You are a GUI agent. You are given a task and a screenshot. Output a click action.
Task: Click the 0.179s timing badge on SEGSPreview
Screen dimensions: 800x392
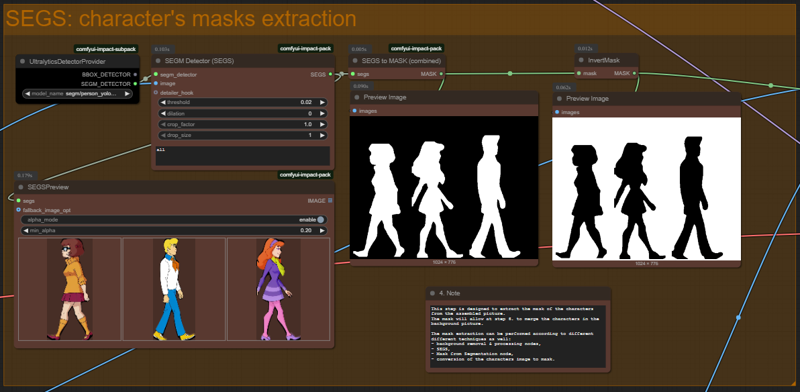[x=26, y=175]
